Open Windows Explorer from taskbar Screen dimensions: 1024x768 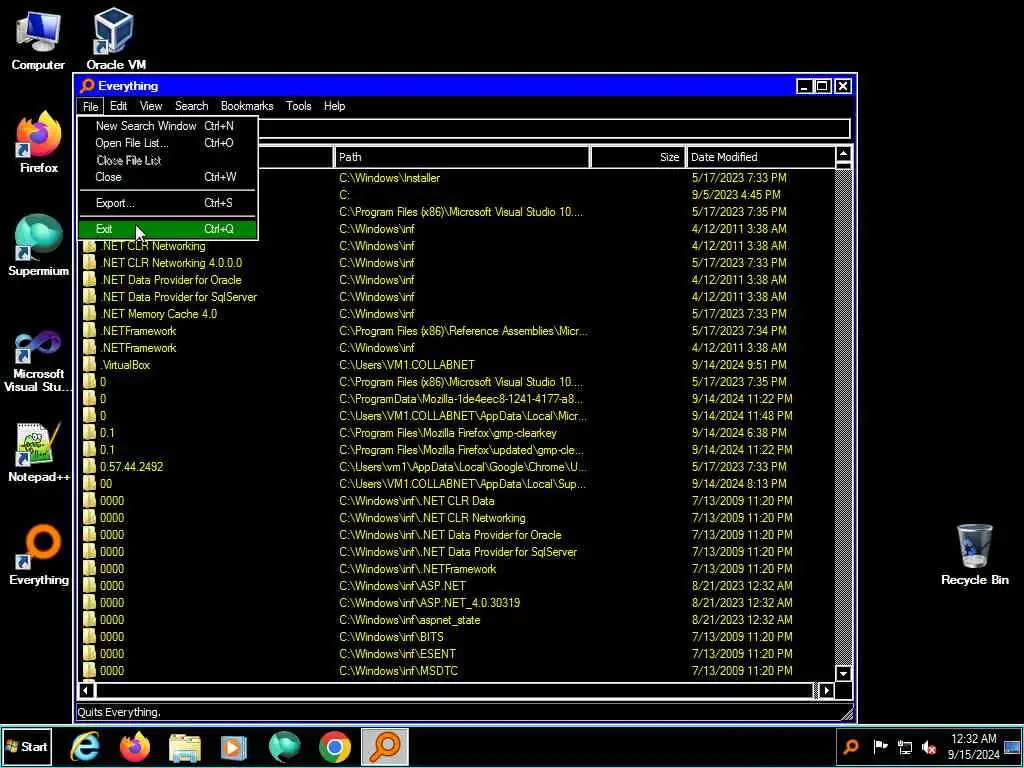185,746
